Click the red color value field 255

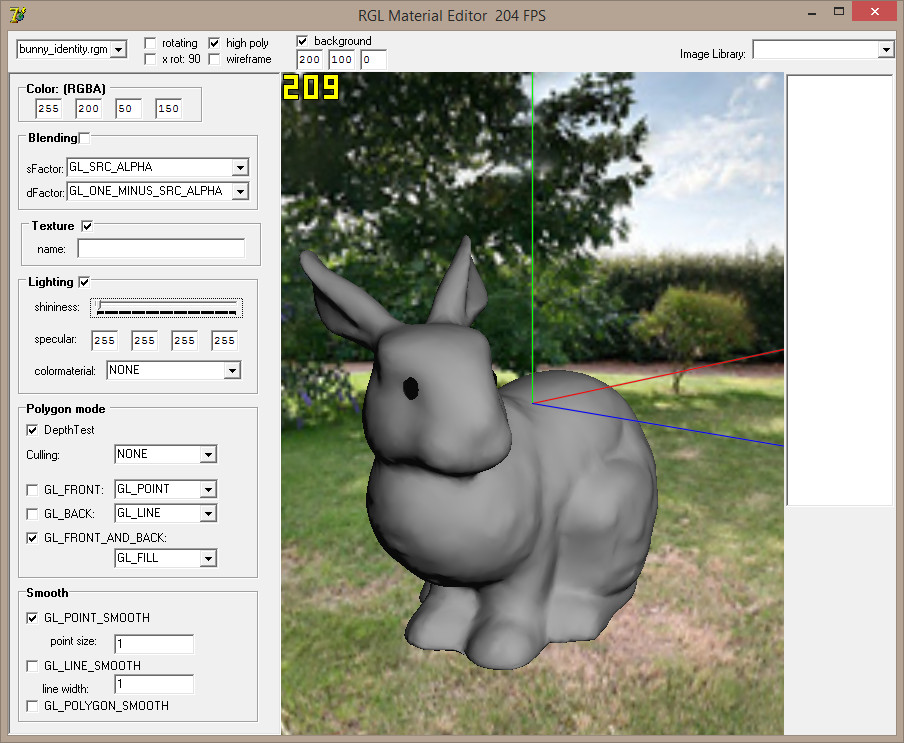[x=48, y=108]
